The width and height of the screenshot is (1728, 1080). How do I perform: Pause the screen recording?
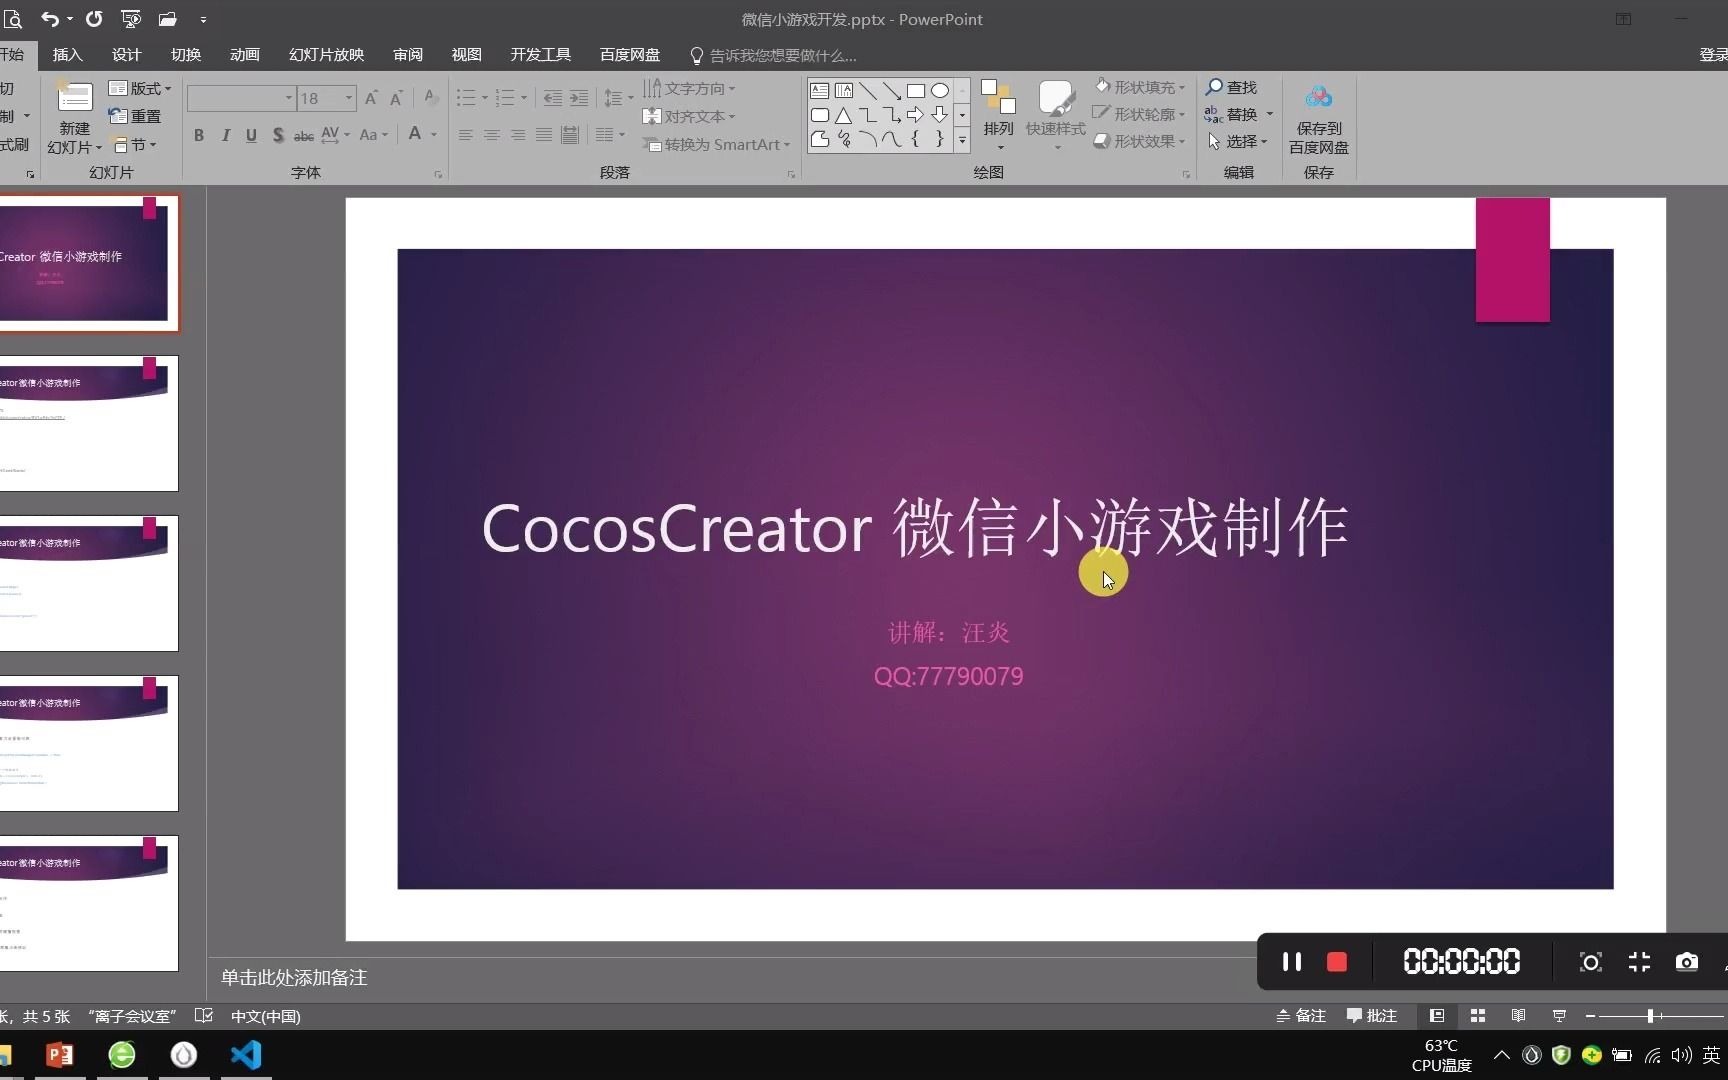click(1292, 962)
